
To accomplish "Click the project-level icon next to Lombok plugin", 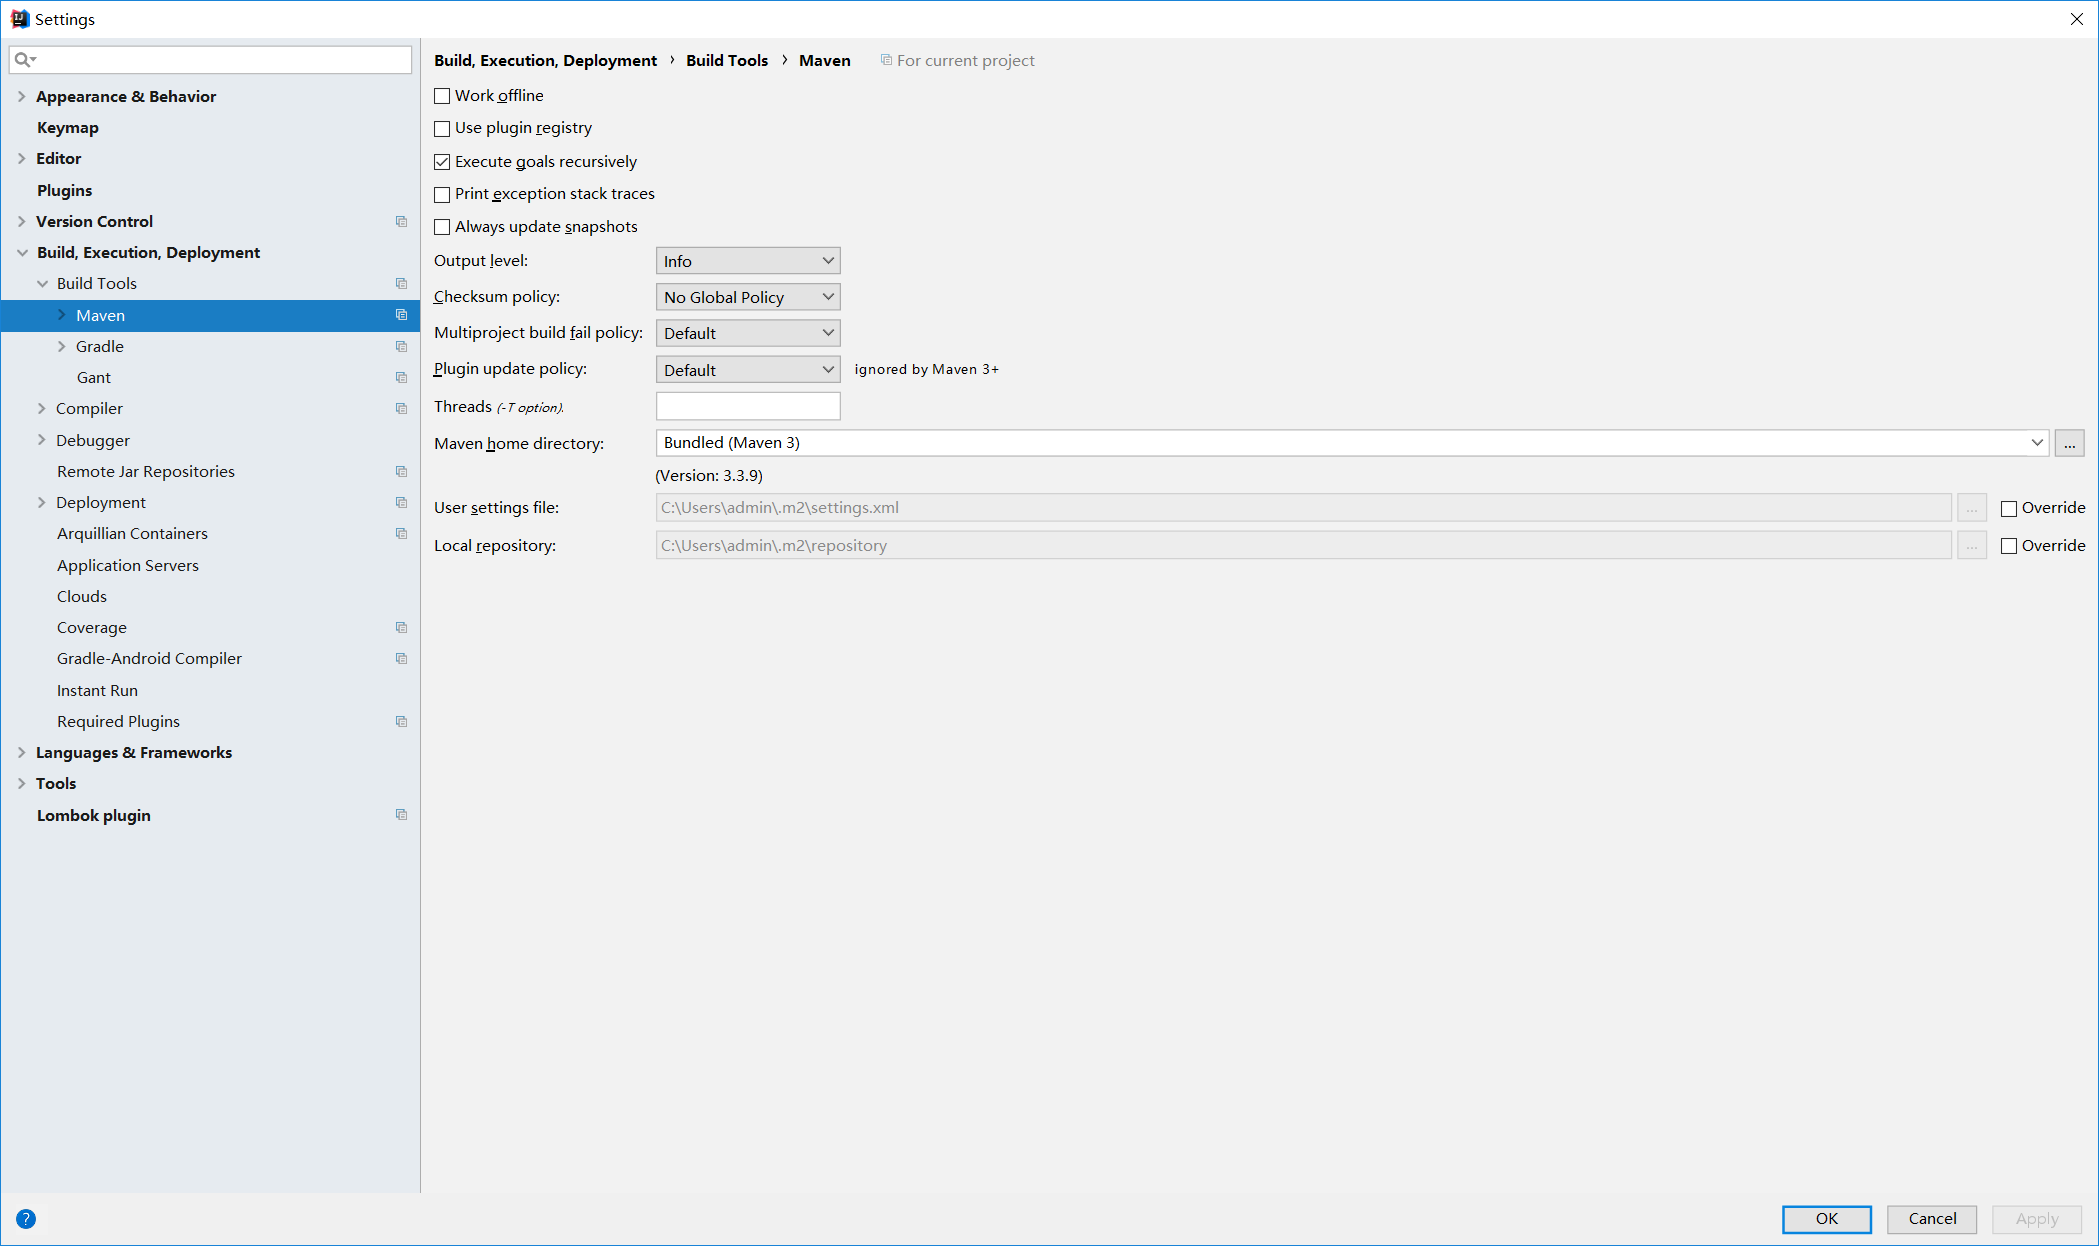I will click(401, 815).
